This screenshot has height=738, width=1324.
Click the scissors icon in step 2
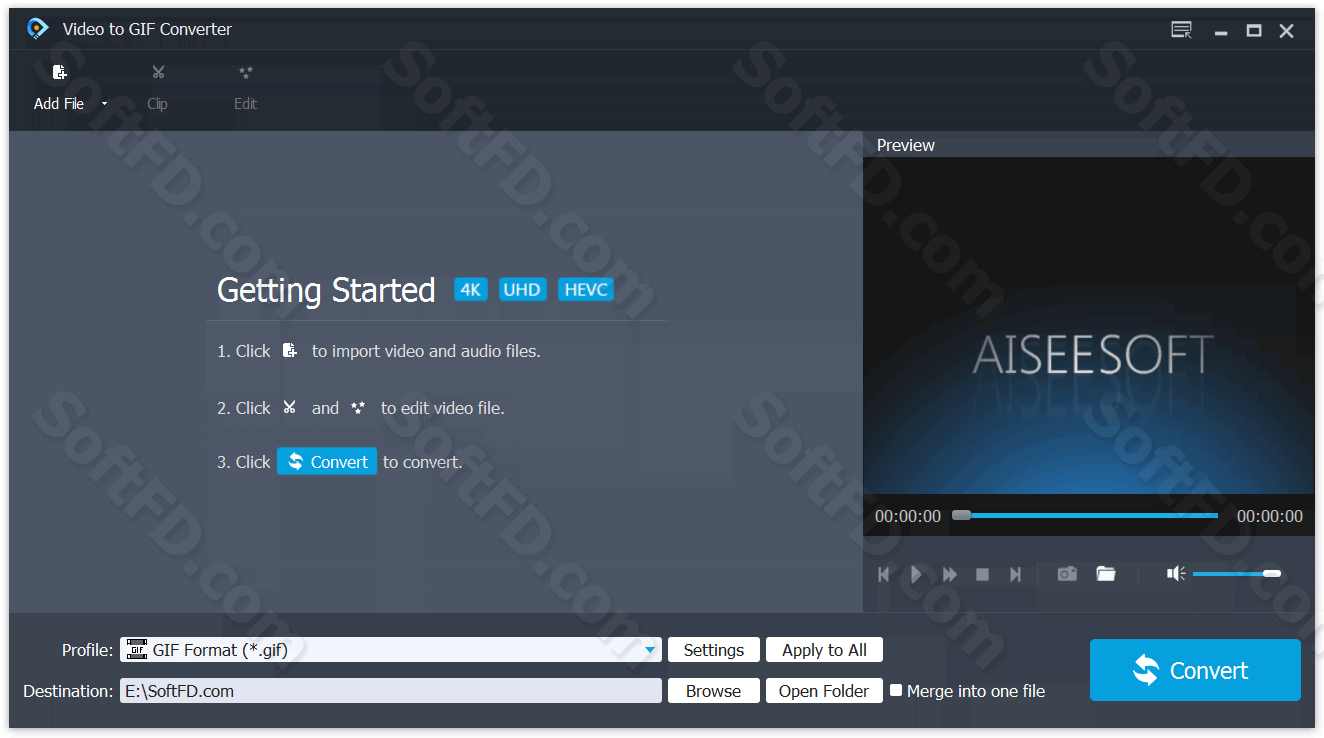tap(290, 407)
